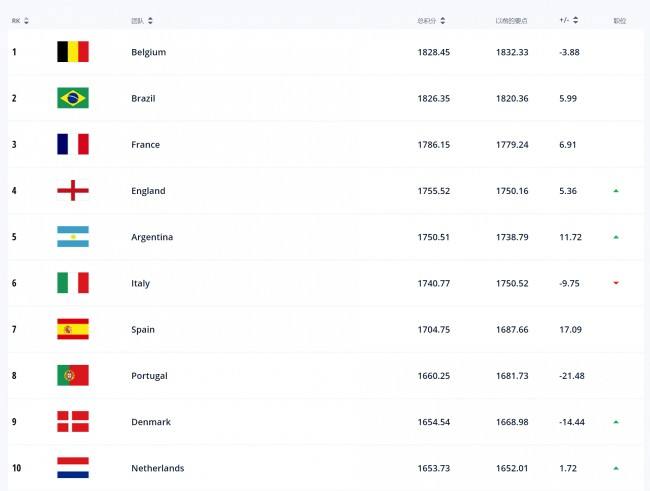This screenshot has width=650, height=491.
Task: Click Italy's red down-arrow position indicator
Action: pos(616,283)
